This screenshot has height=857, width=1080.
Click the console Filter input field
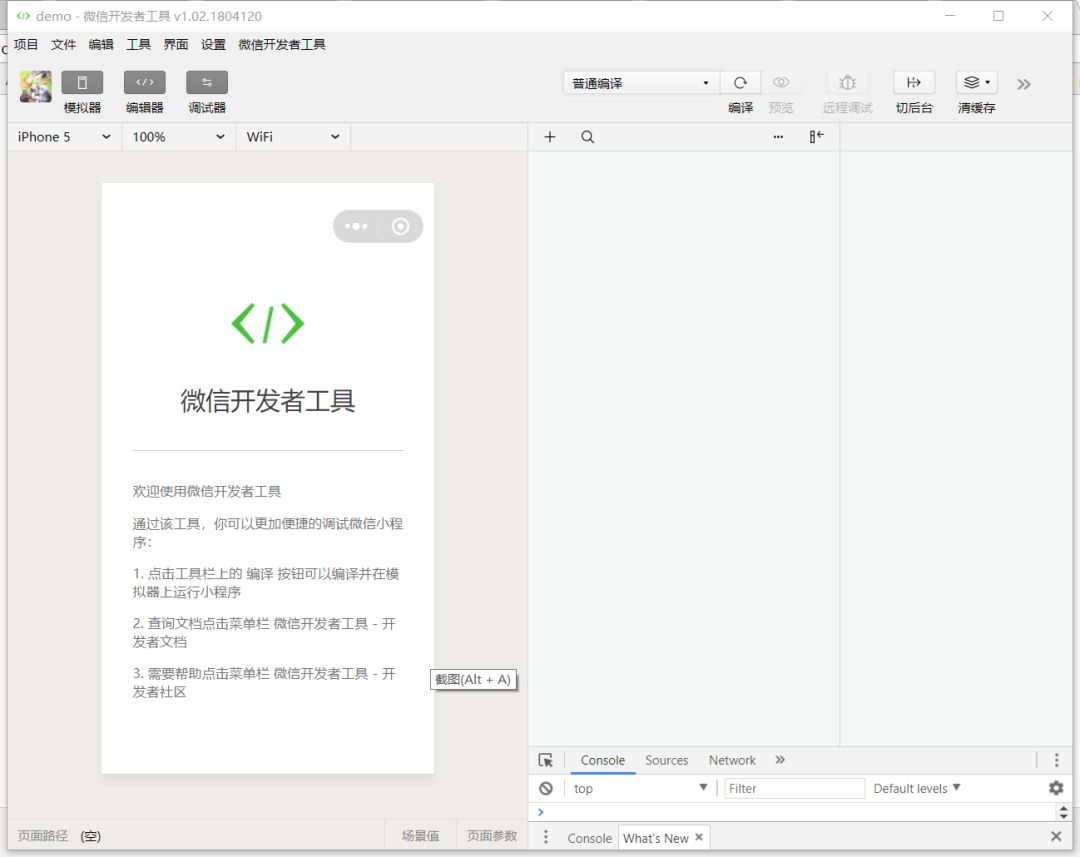click(794, 789)
